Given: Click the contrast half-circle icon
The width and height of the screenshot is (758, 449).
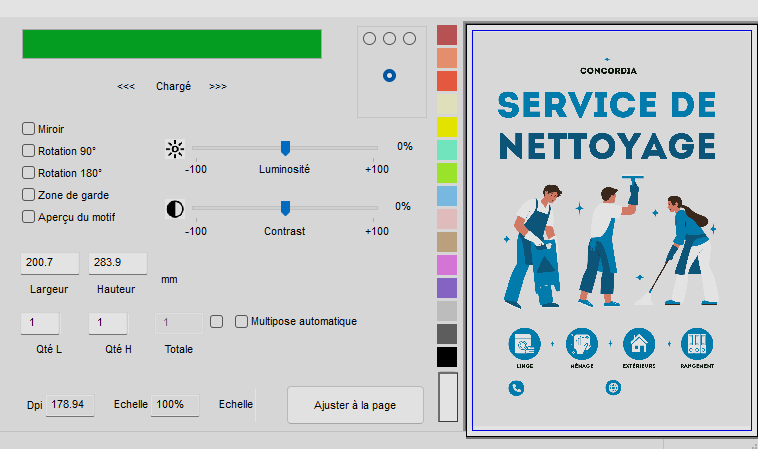Looking at the screenshot, I should 175,209.
